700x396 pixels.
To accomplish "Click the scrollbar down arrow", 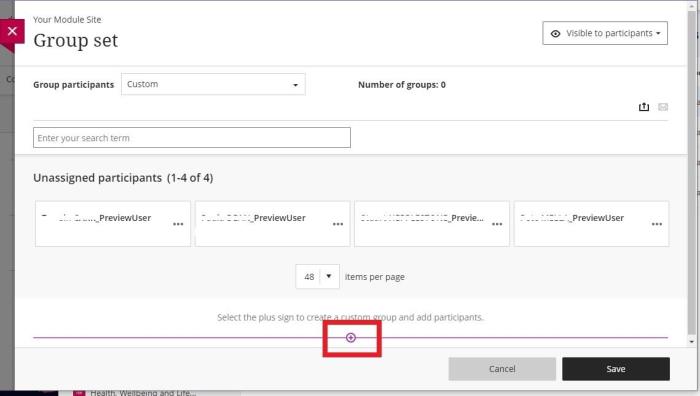I will 692,342.
